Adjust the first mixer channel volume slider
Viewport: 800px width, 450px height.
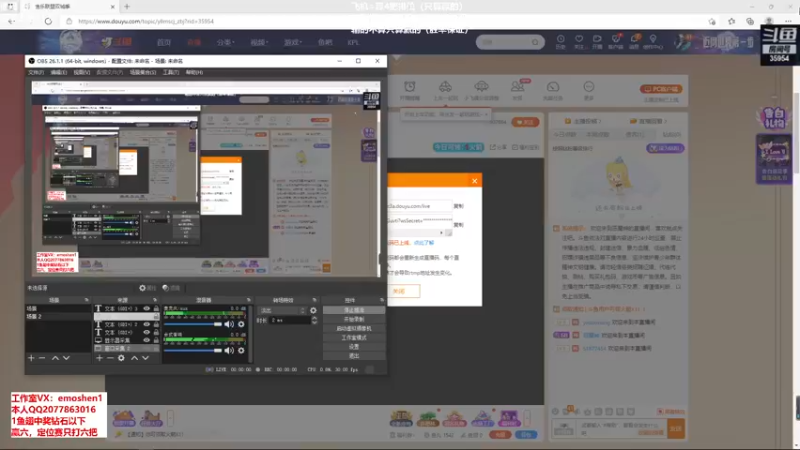(x=193, y=324)
